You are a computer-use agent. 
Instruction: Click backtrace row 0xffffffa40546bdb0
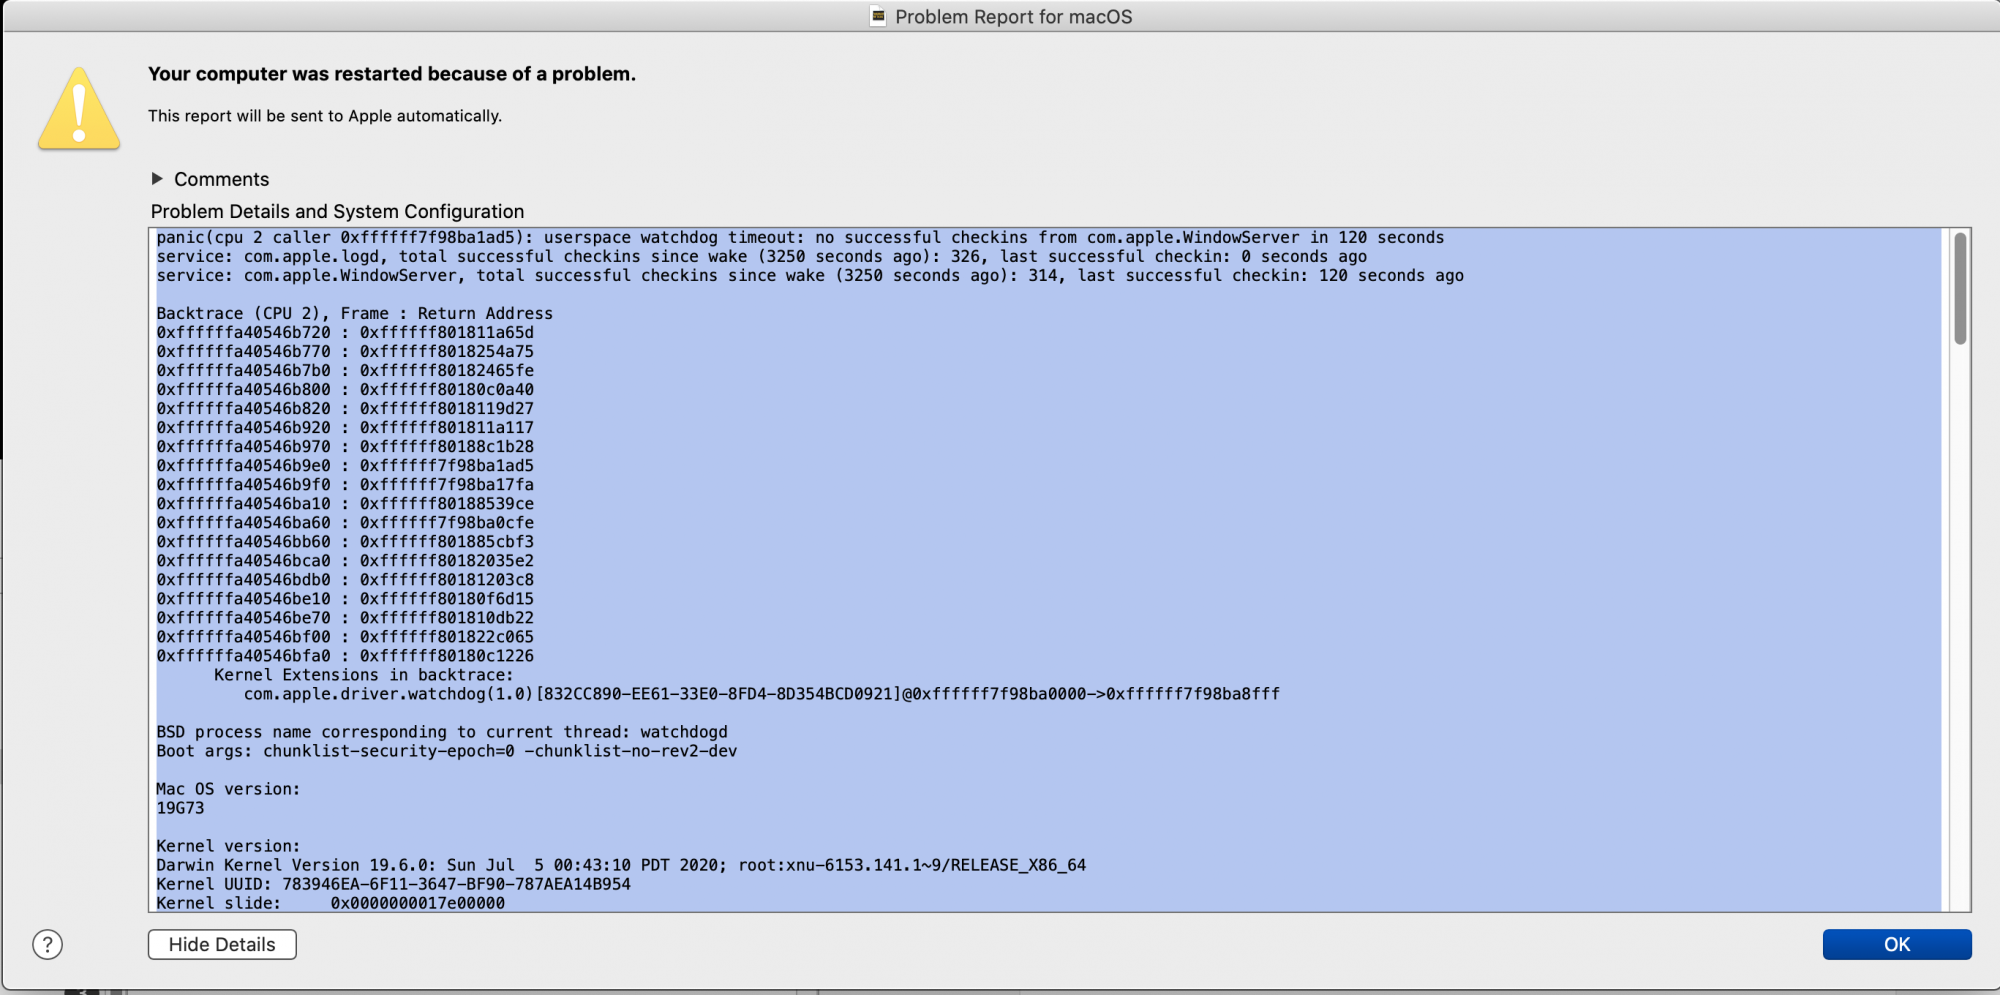(345, 580)
